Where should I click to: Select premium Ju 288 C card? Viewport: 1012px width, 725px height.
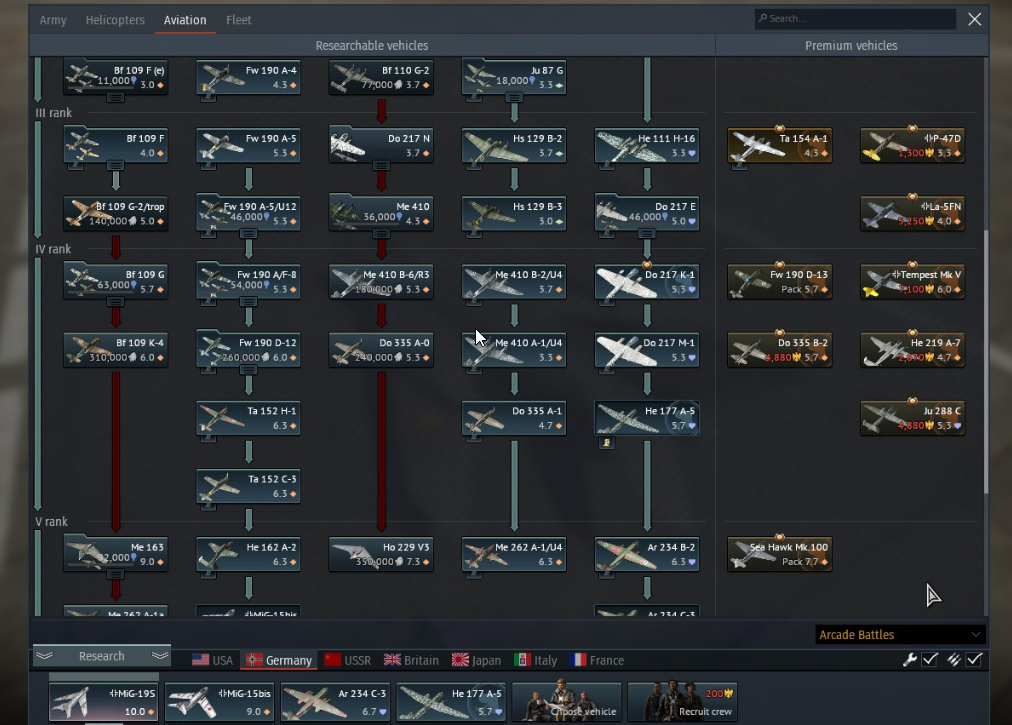913,418
